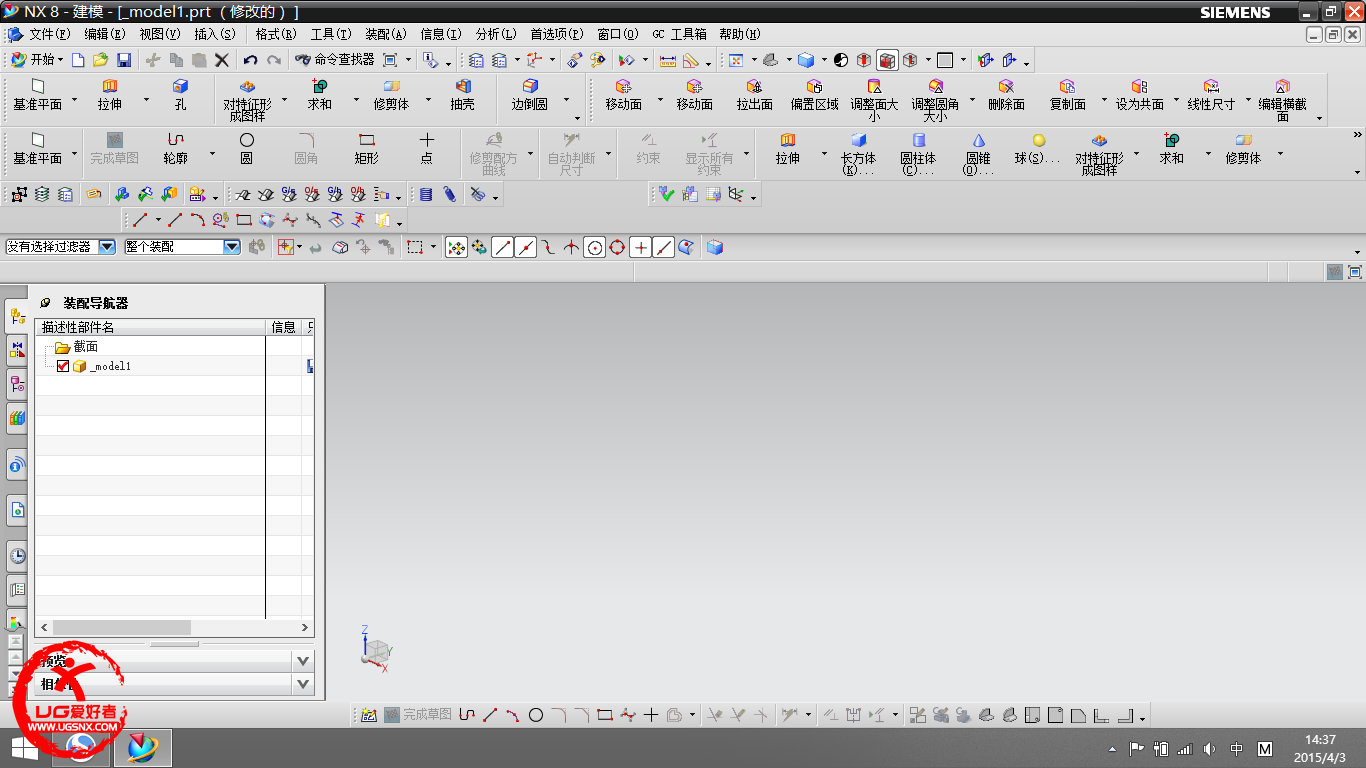Select the 偏置区域 offset region tool
The width and height of the screenshot is (1366, 768).
[x=814, y=95]
